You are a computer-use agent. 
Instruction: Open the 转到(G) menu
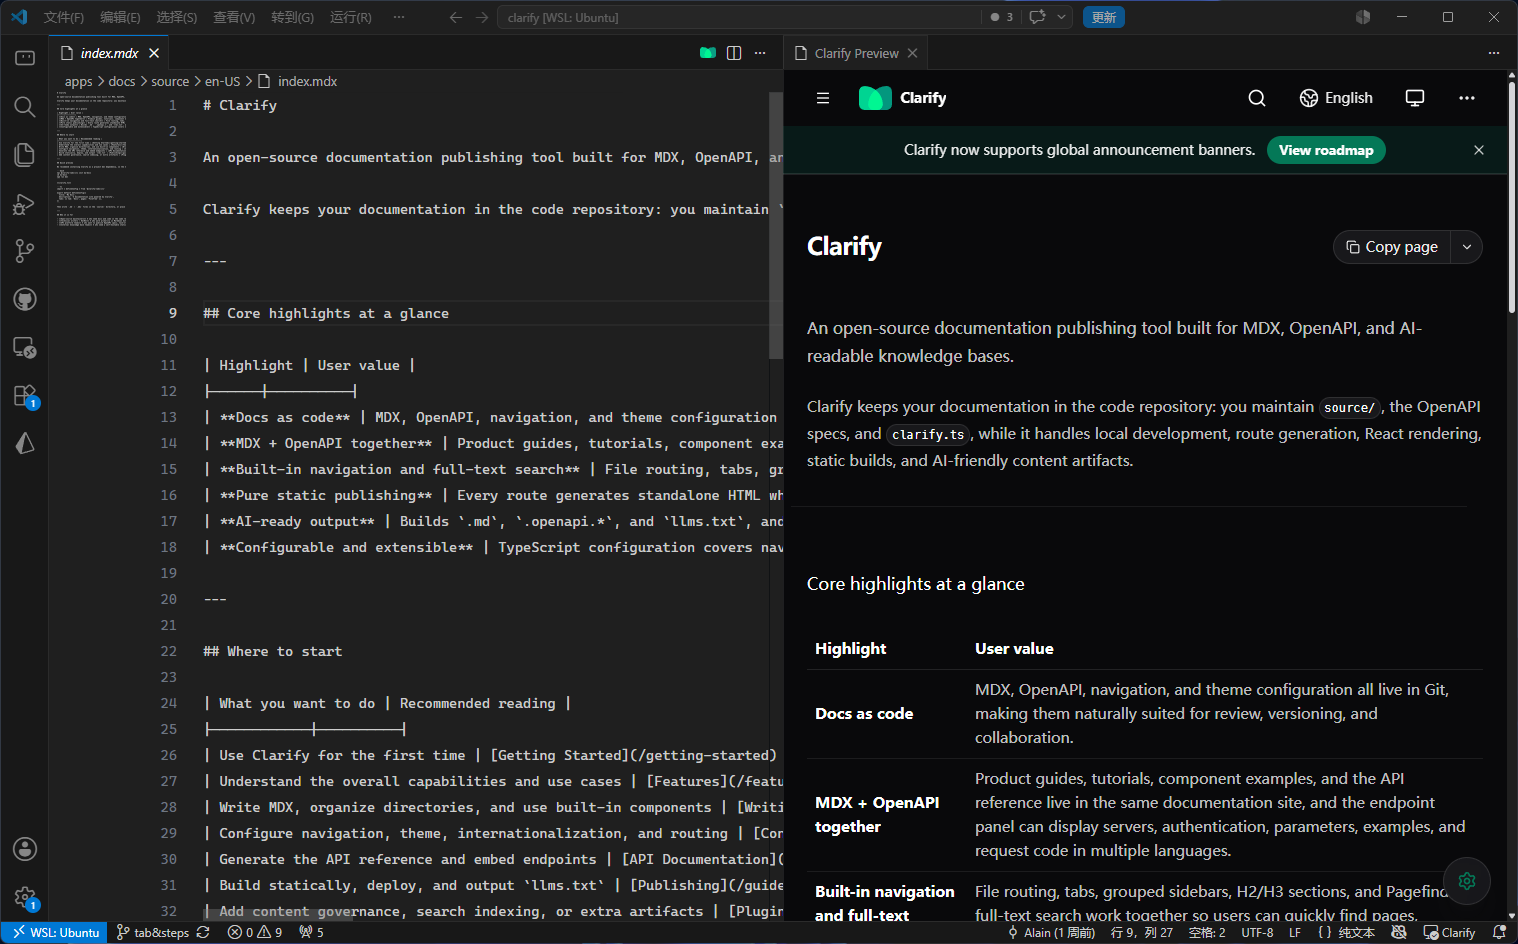(x=292, y=17)
